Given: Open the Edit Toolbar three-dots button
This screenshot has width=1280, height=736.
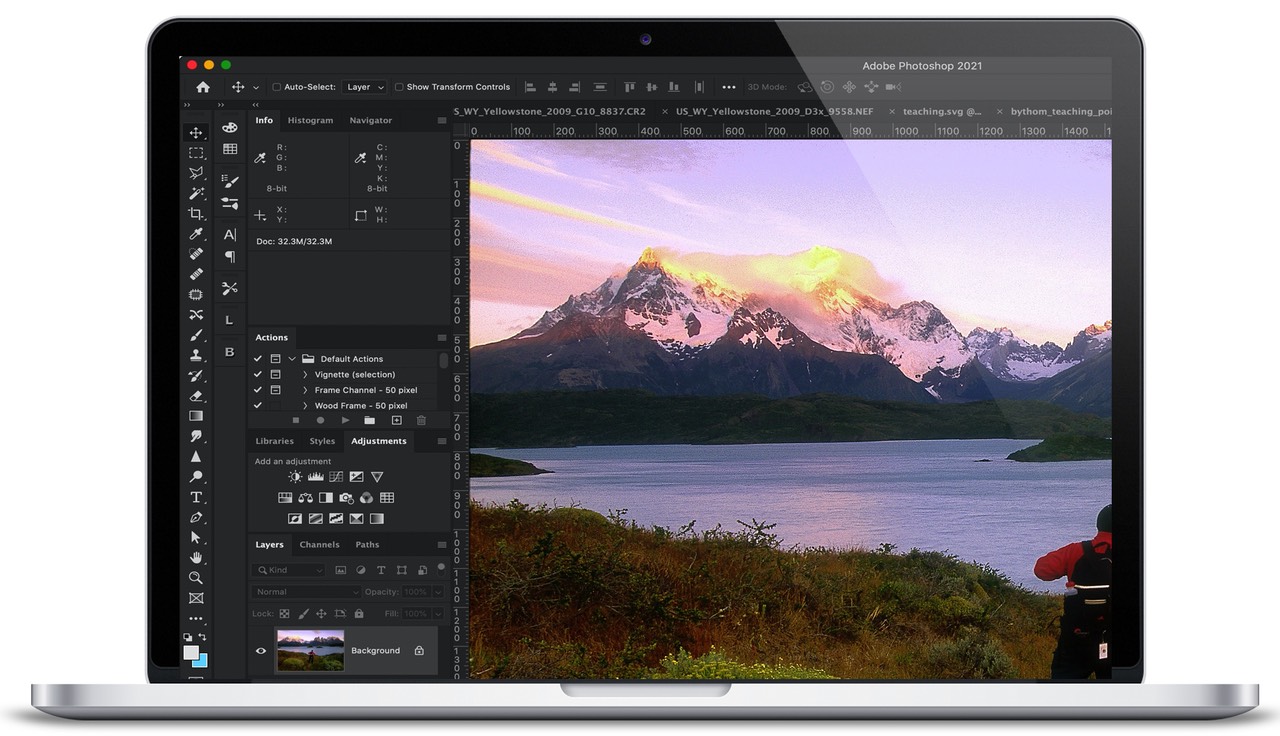Looking at the screenshot, I should tap(196, 619).
